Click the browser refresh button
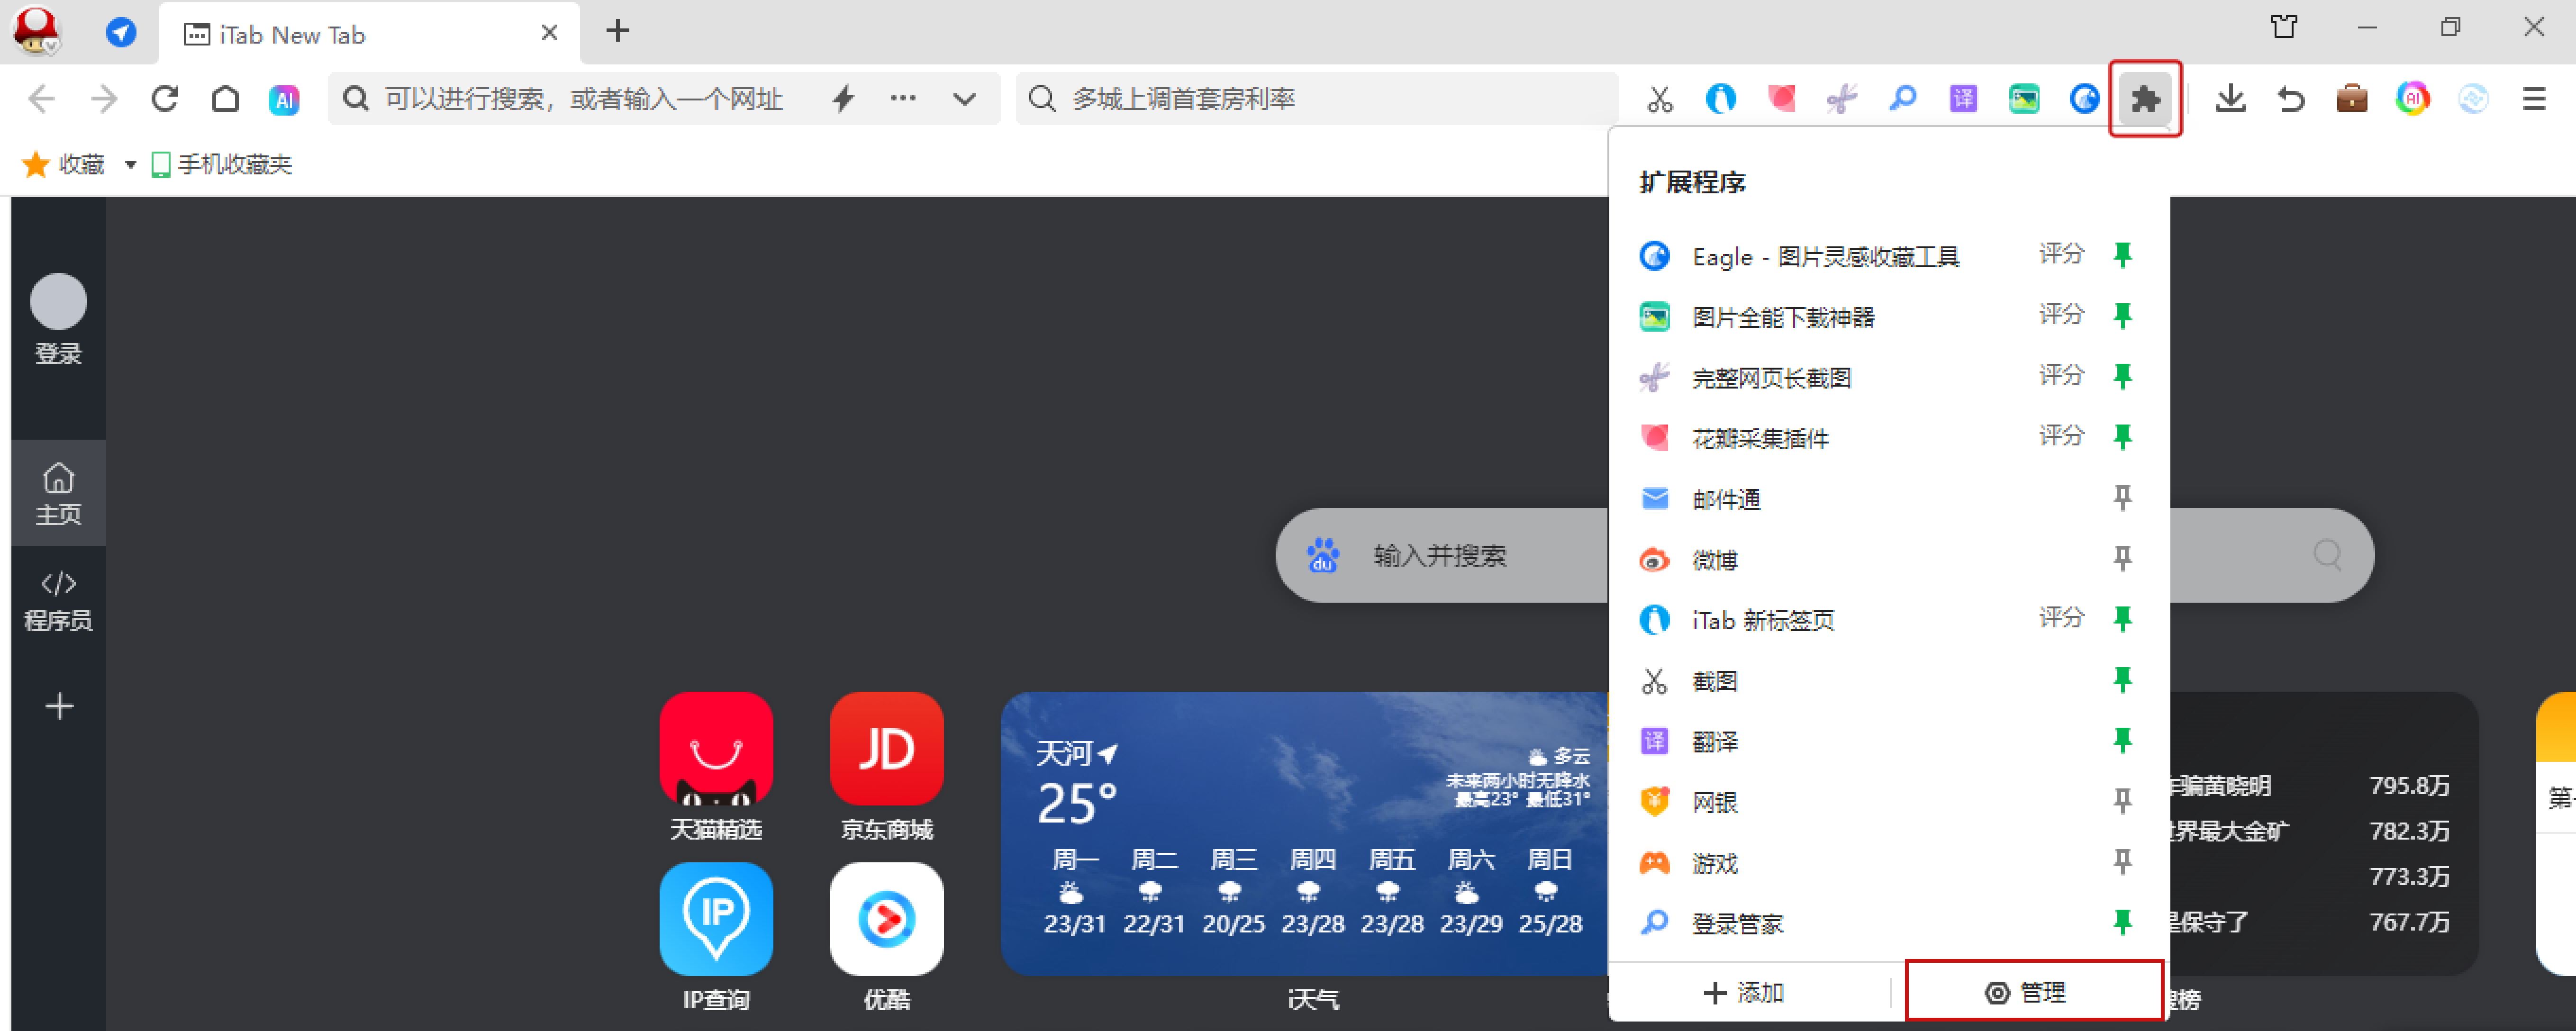This screenshot has height=1031, width=2576. (165, 98)
